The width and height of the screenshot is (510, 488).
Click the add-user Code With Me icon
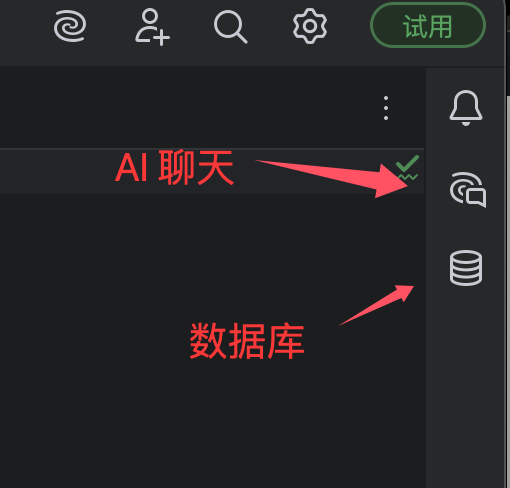[152, 27]
